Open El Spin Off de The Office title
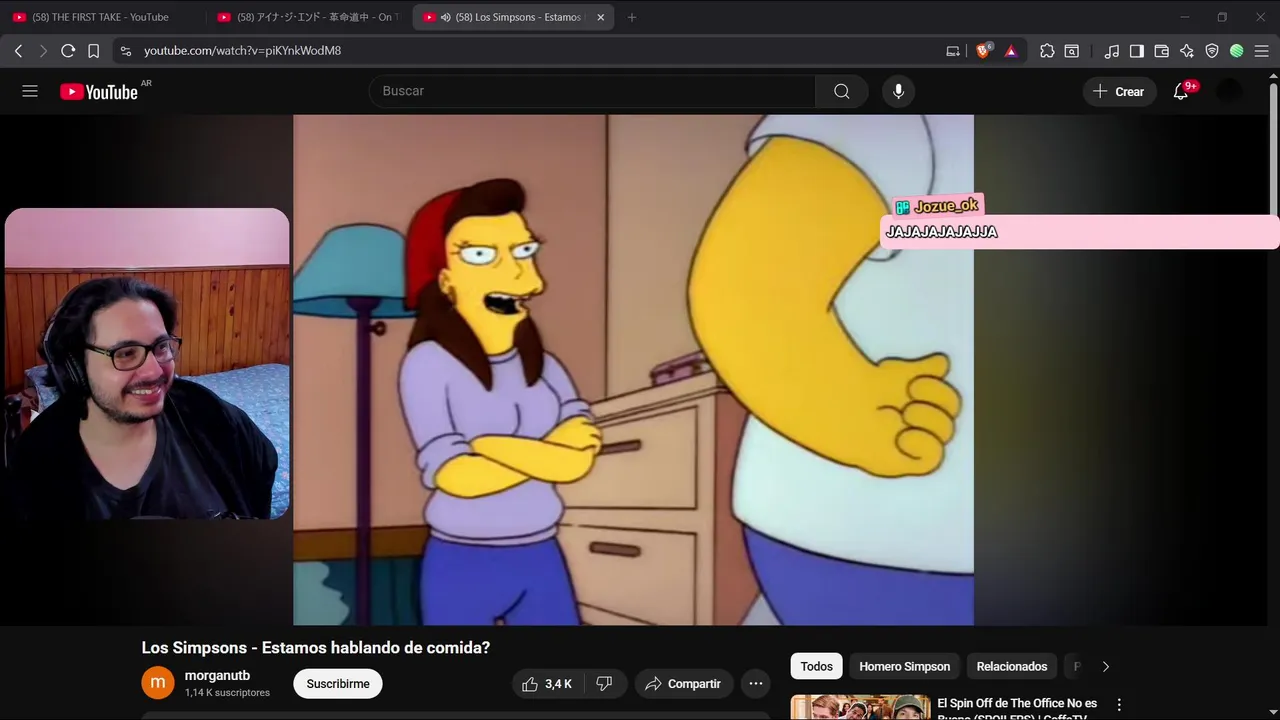The image size is (1280, 720). click(1017, 708)
